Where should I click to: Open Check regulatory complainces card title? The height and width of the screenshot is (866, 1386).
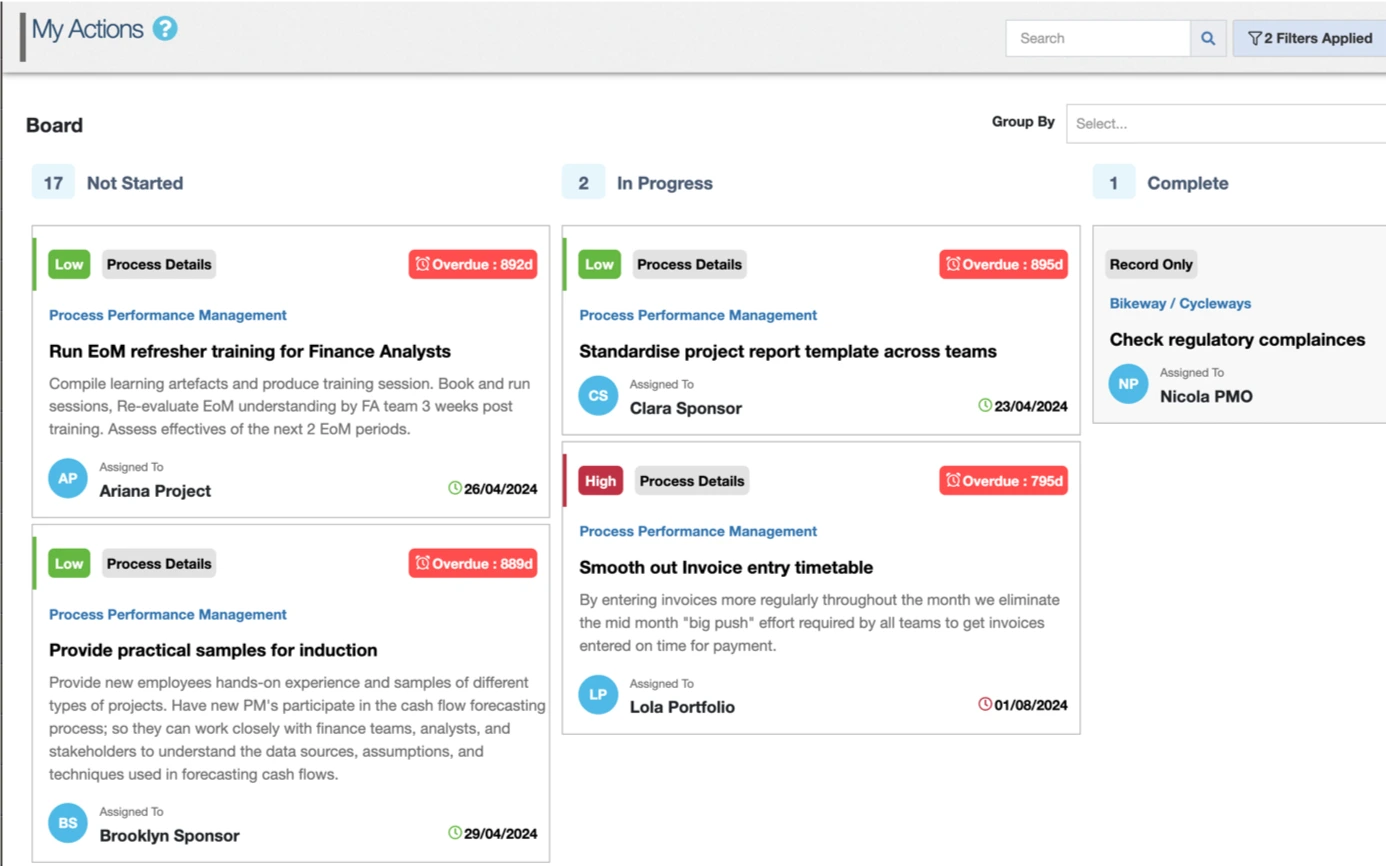tap(1237, 339)
